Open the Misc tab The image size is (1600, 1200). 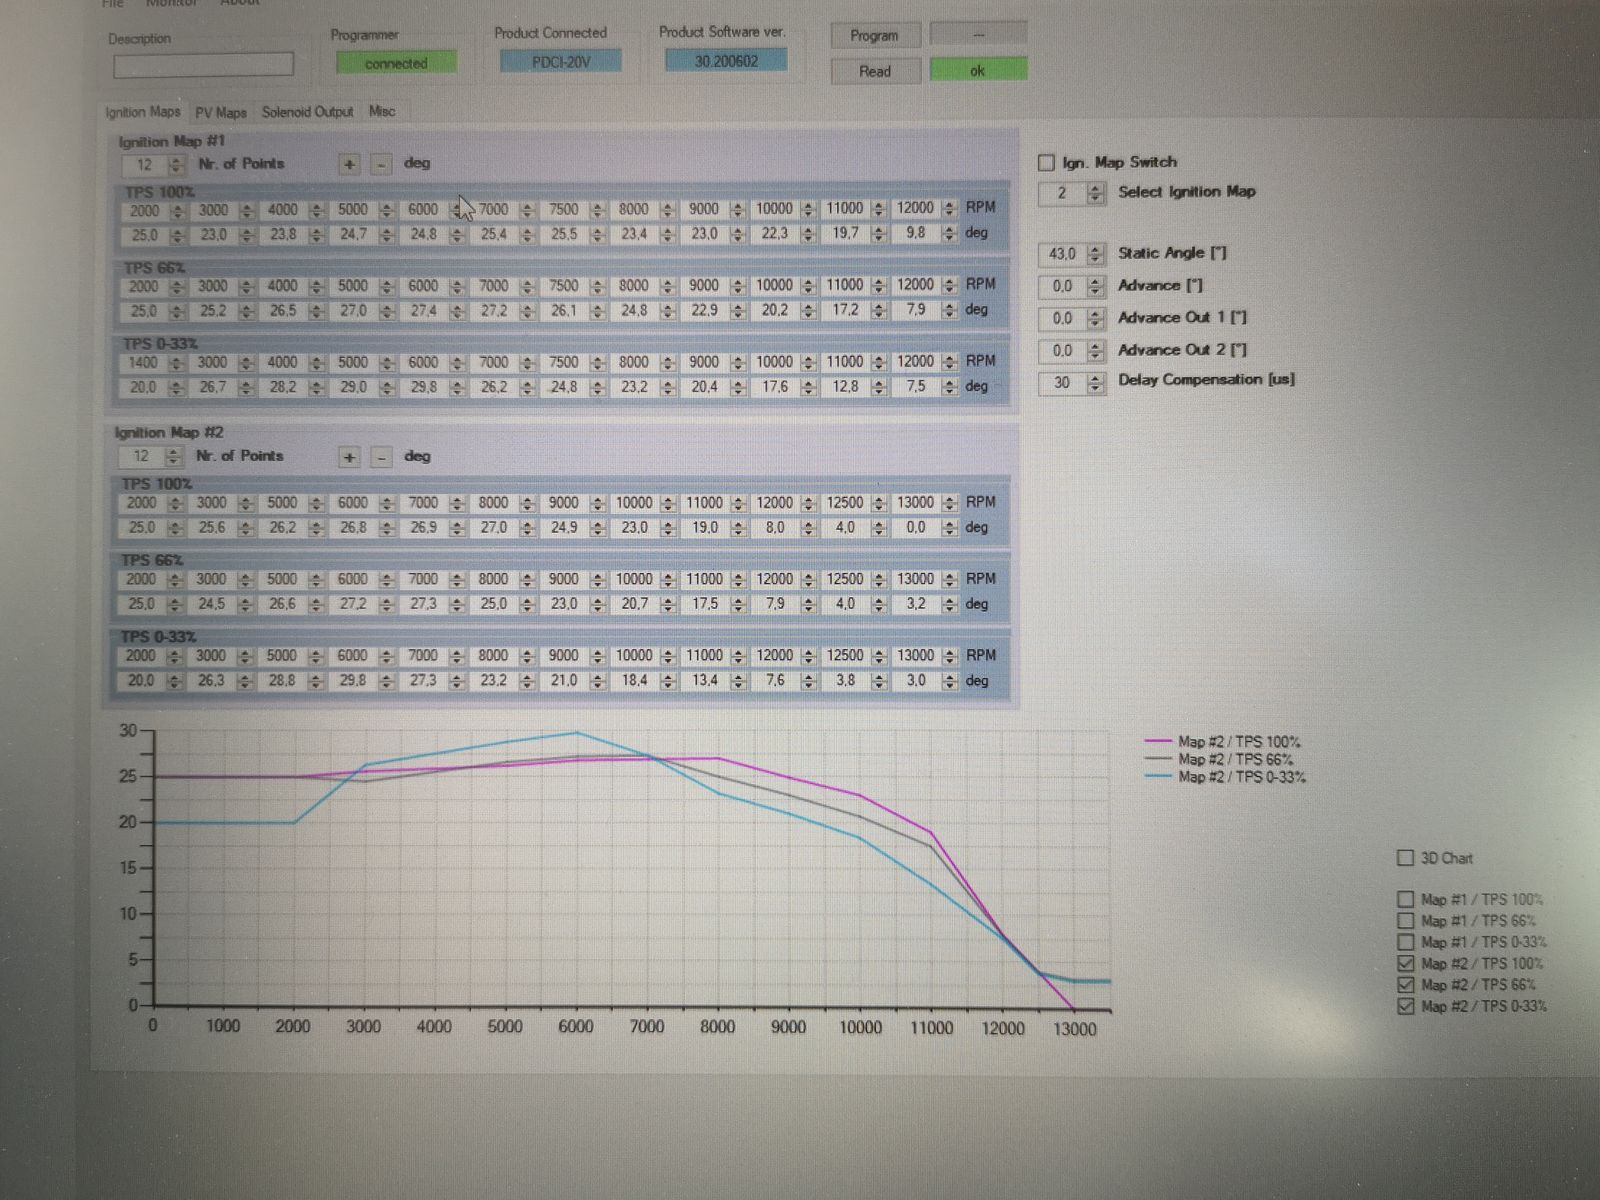click(382, 111)
